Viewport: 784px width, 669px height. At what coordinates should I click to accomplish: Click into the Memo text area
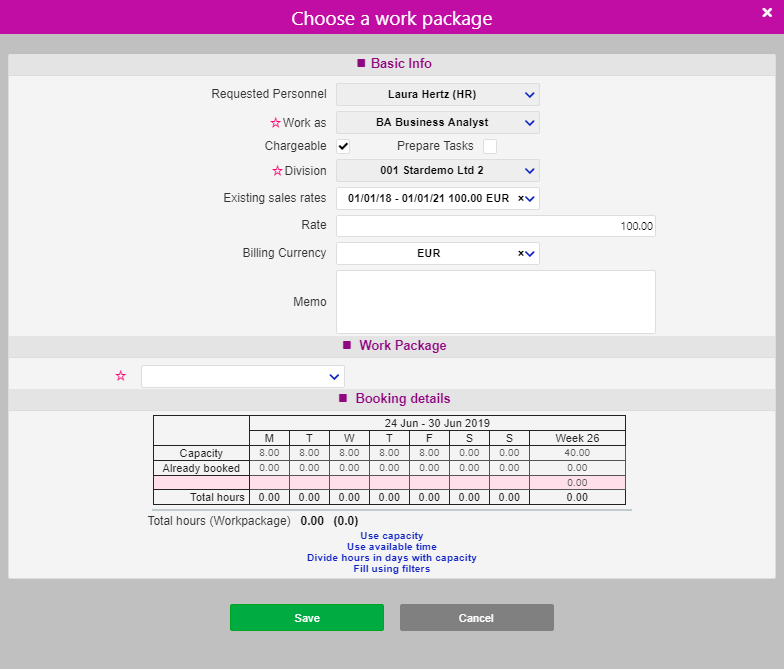[496, 302]
